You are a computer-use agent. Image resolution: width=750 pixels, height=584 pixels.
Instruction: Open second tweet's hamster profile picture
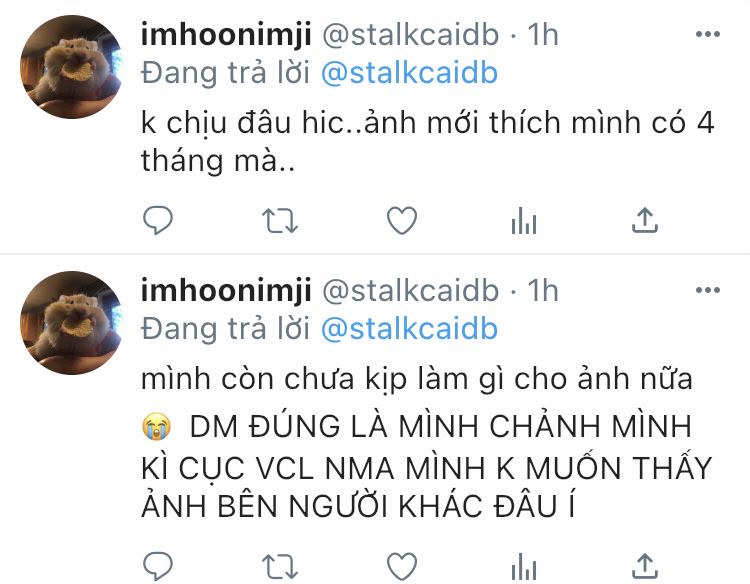[x=71, y=323]
